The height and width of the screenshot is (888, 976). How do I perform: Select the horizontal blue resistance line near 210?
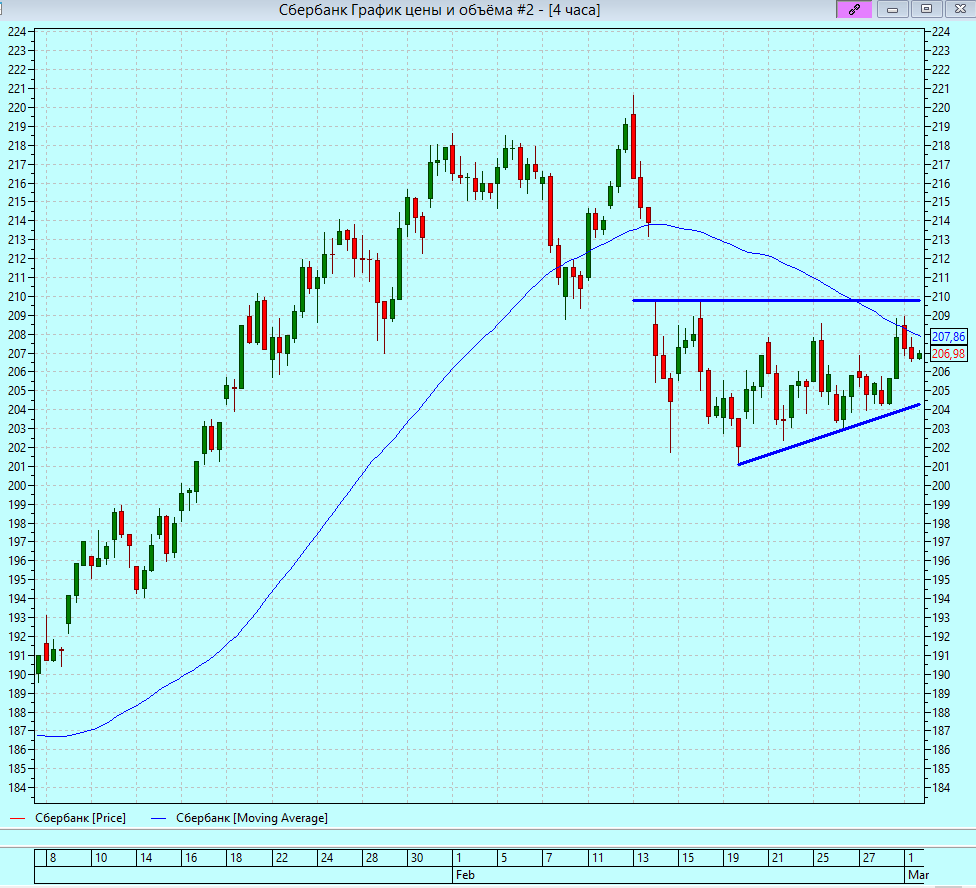(x=776, y=301)
